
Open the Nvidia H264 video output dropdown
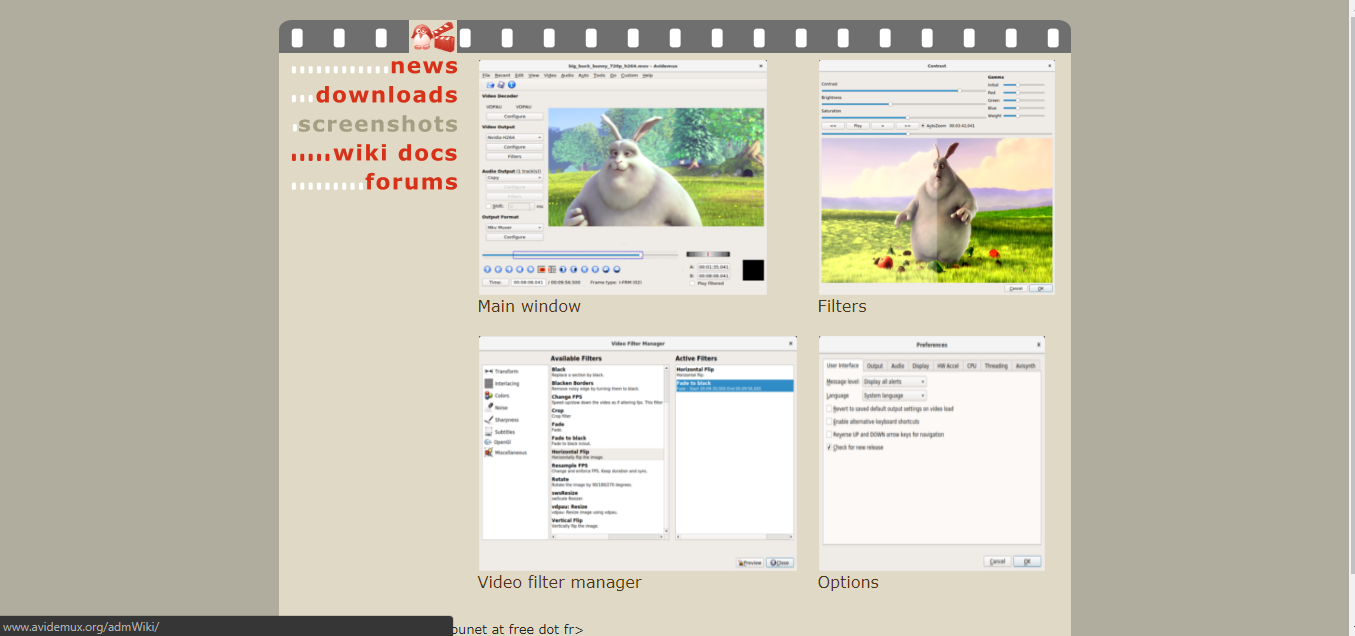[514, 137]
